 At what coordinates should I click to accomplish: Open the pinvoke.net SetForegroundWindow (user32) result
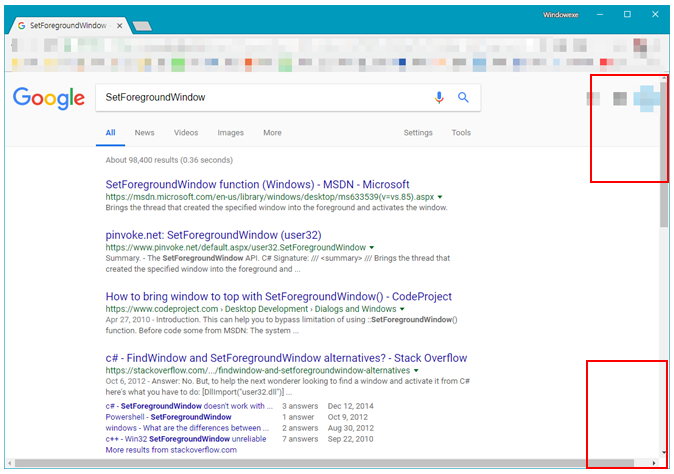click(x=213, y=235)
